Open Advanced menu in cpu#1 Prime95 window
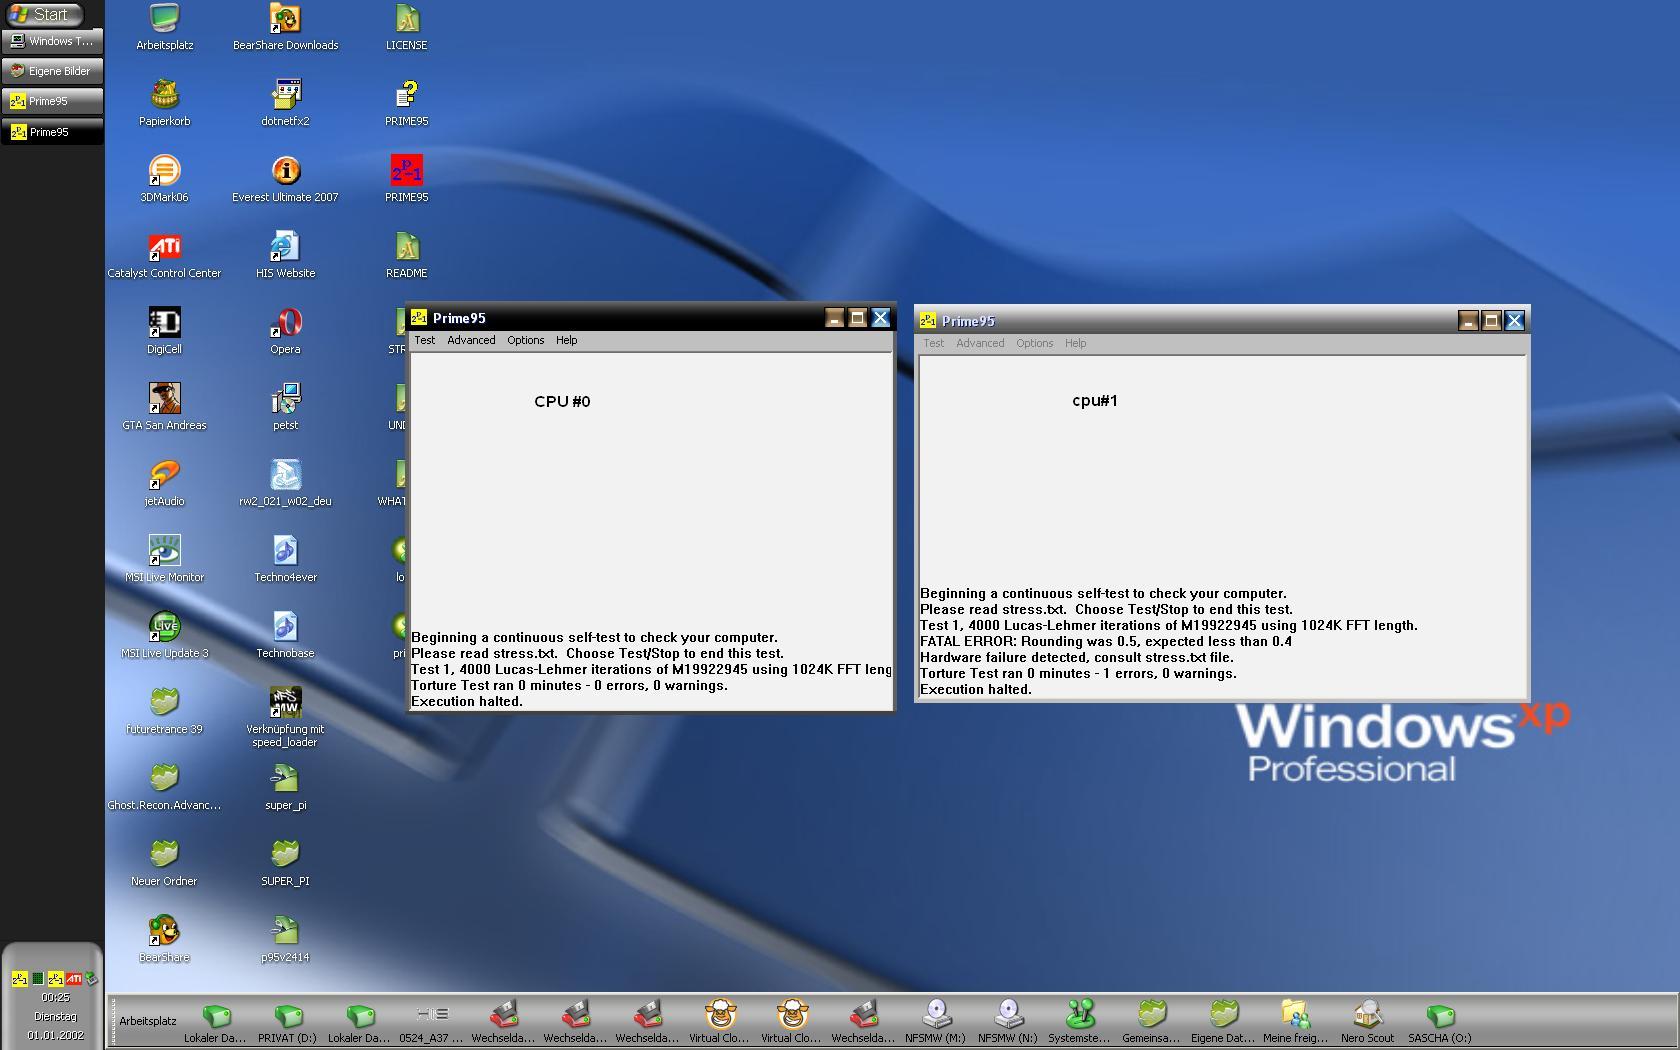The image size is (1680, 1050). pos(980,343)
